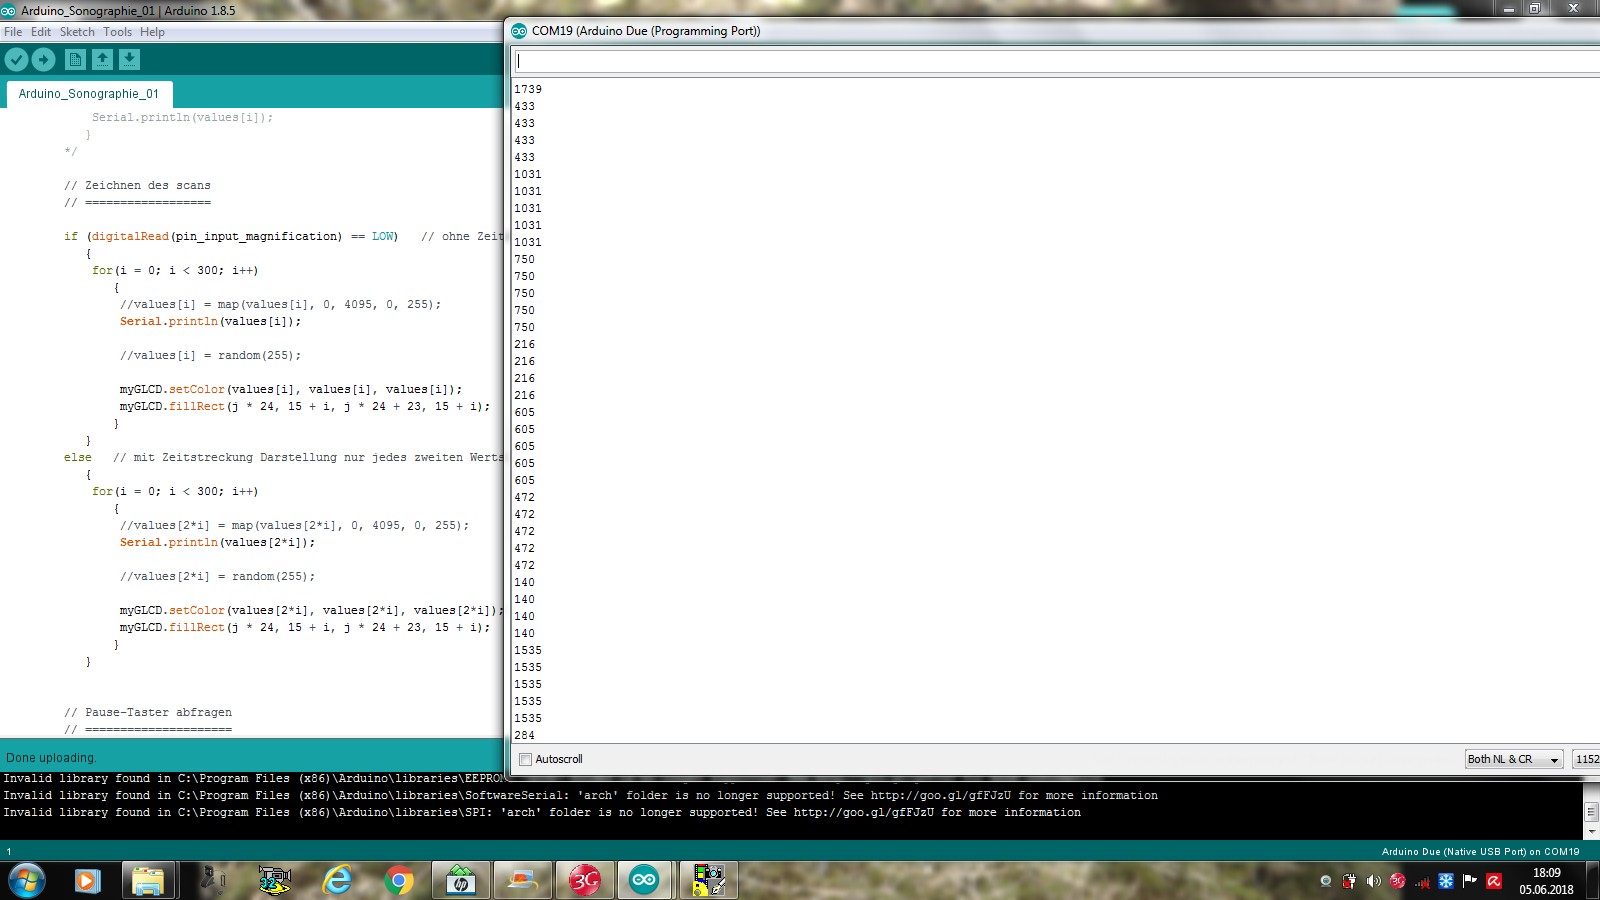Click the last serial output value 284
The height and width of the screenshot is (900, 1600).
(525, 735)
